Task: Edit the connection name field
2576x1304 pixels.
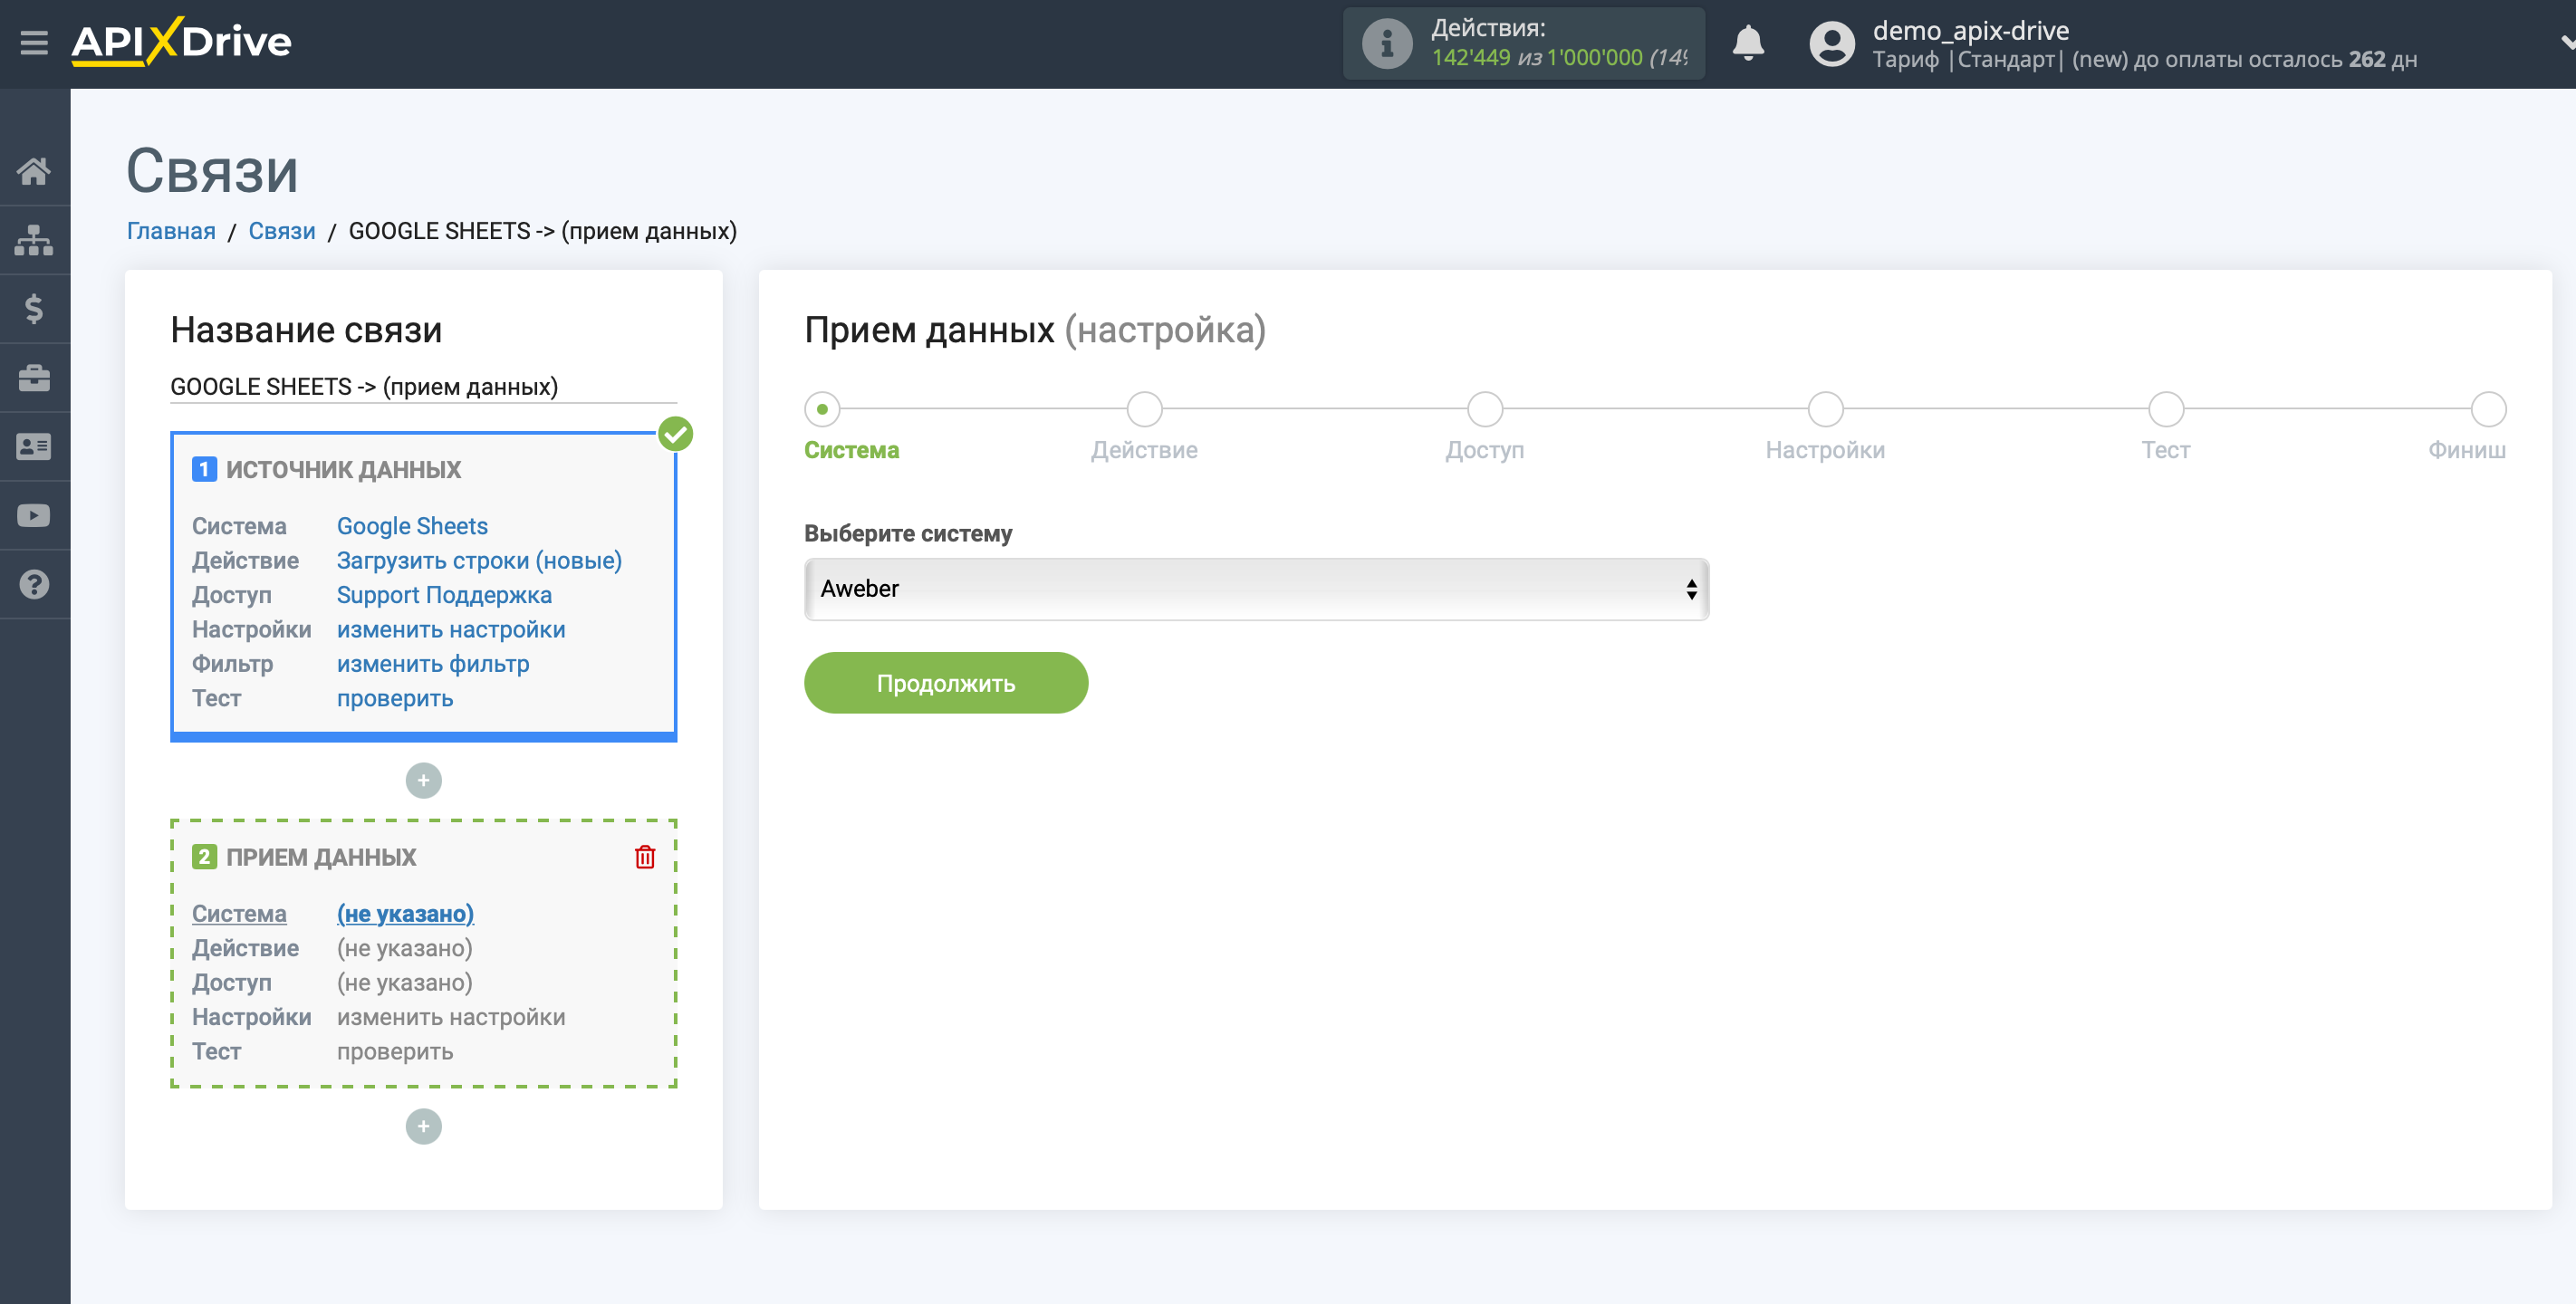Action: (x=423, y=387)
